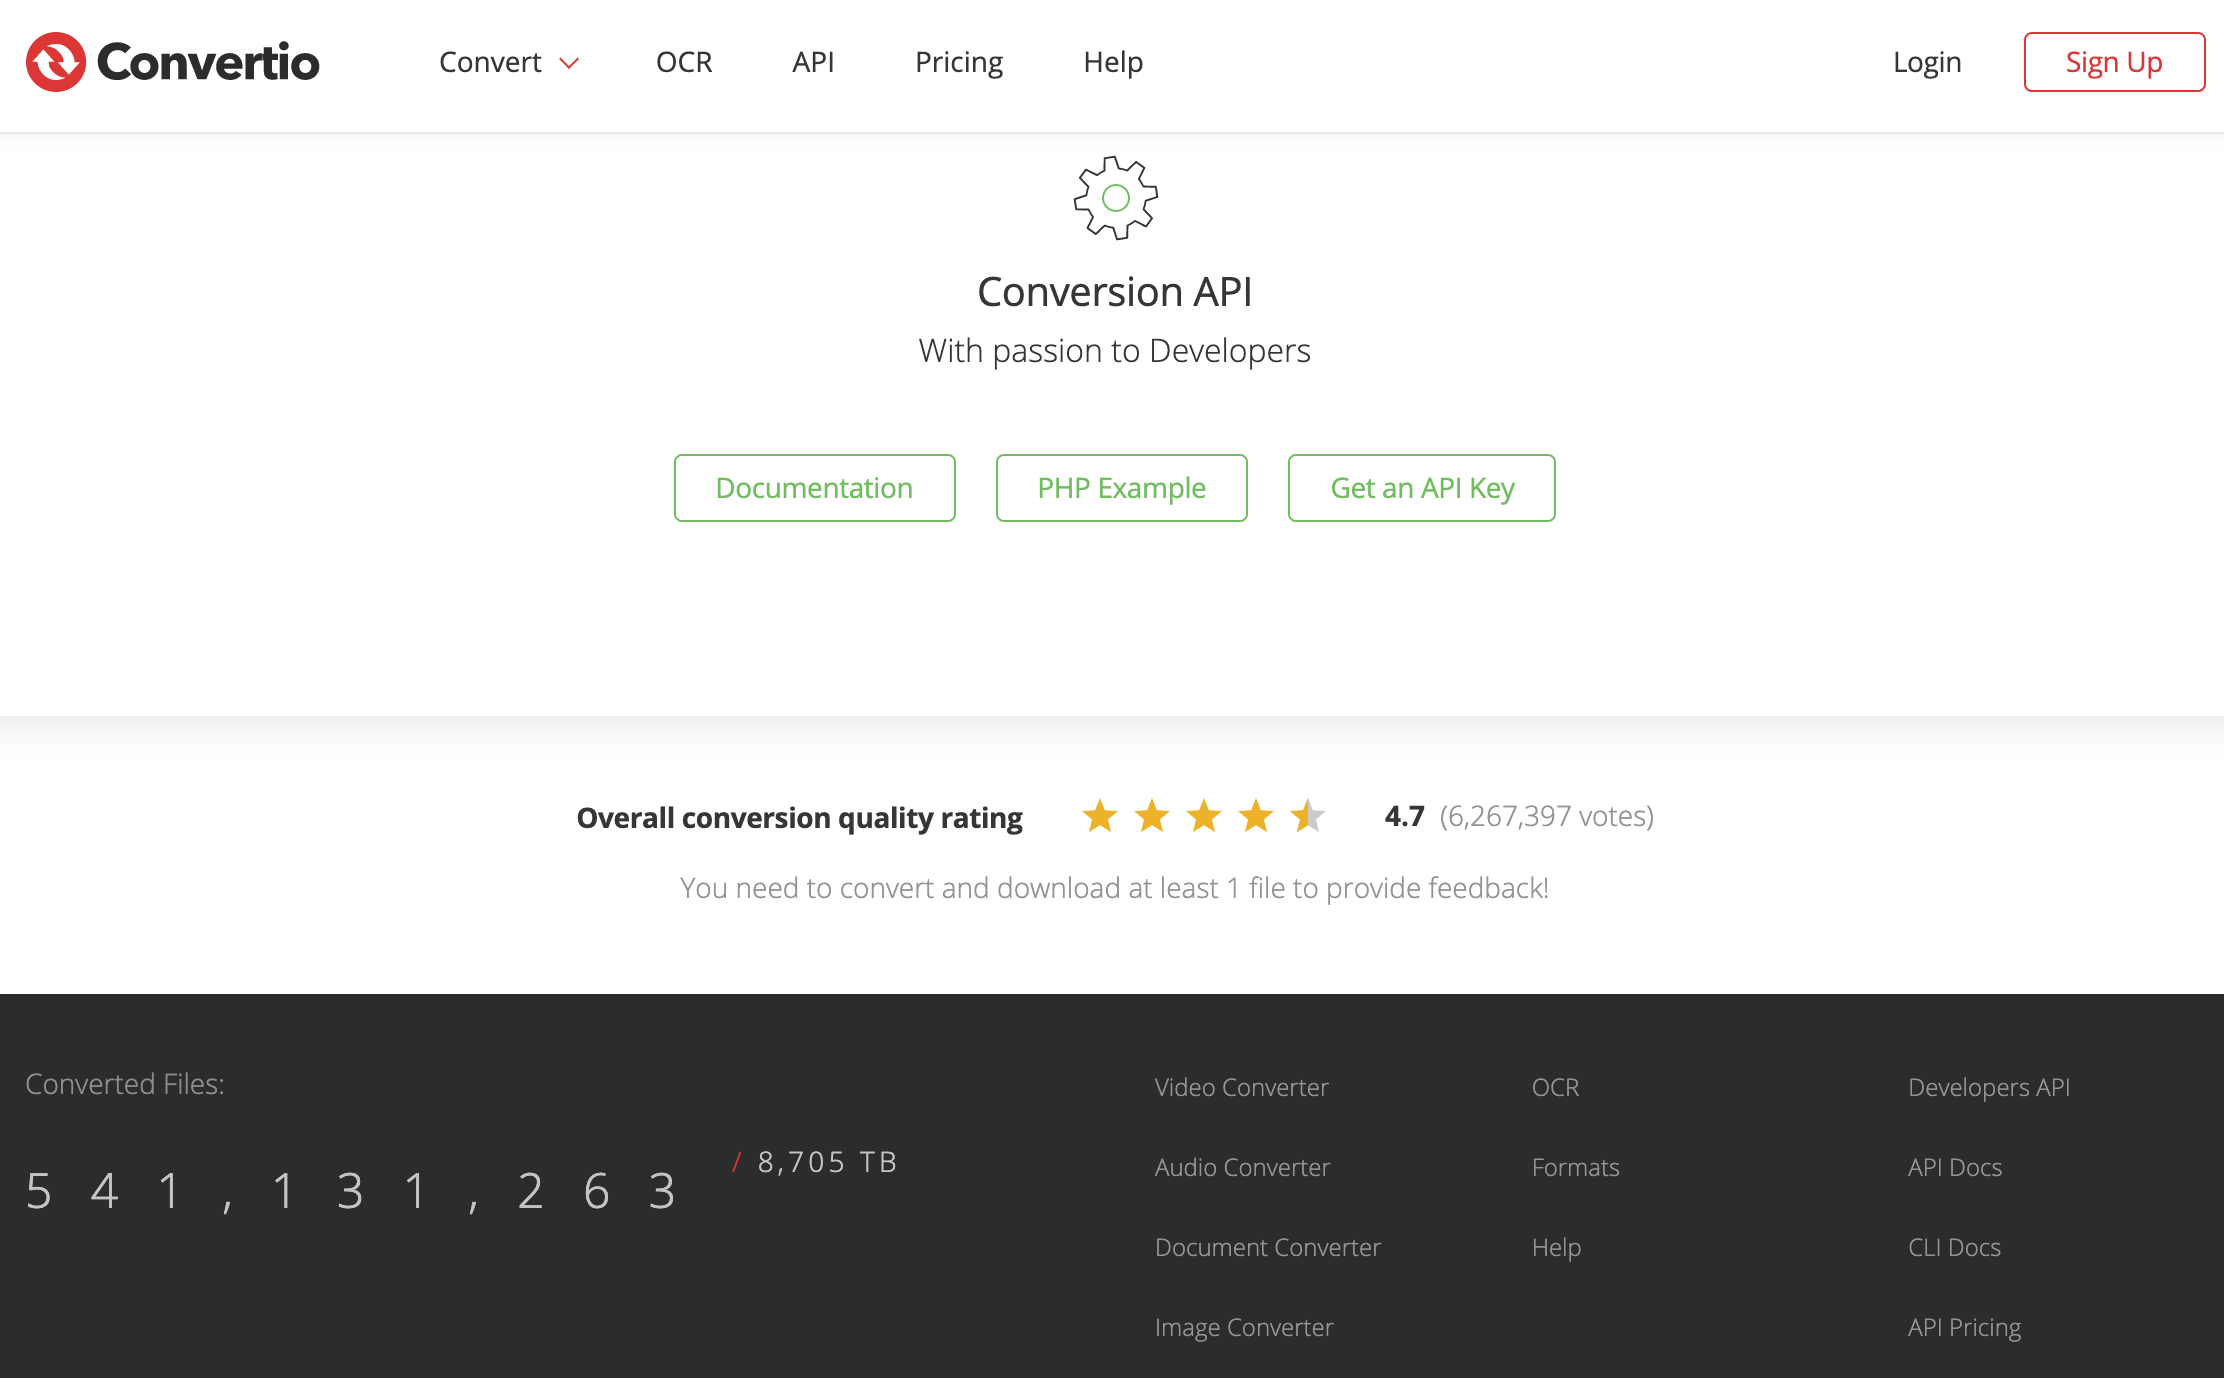Click the PHP Example button
The height and width of the screenshot is (1378, 2224).
(x=1121, y=488)
